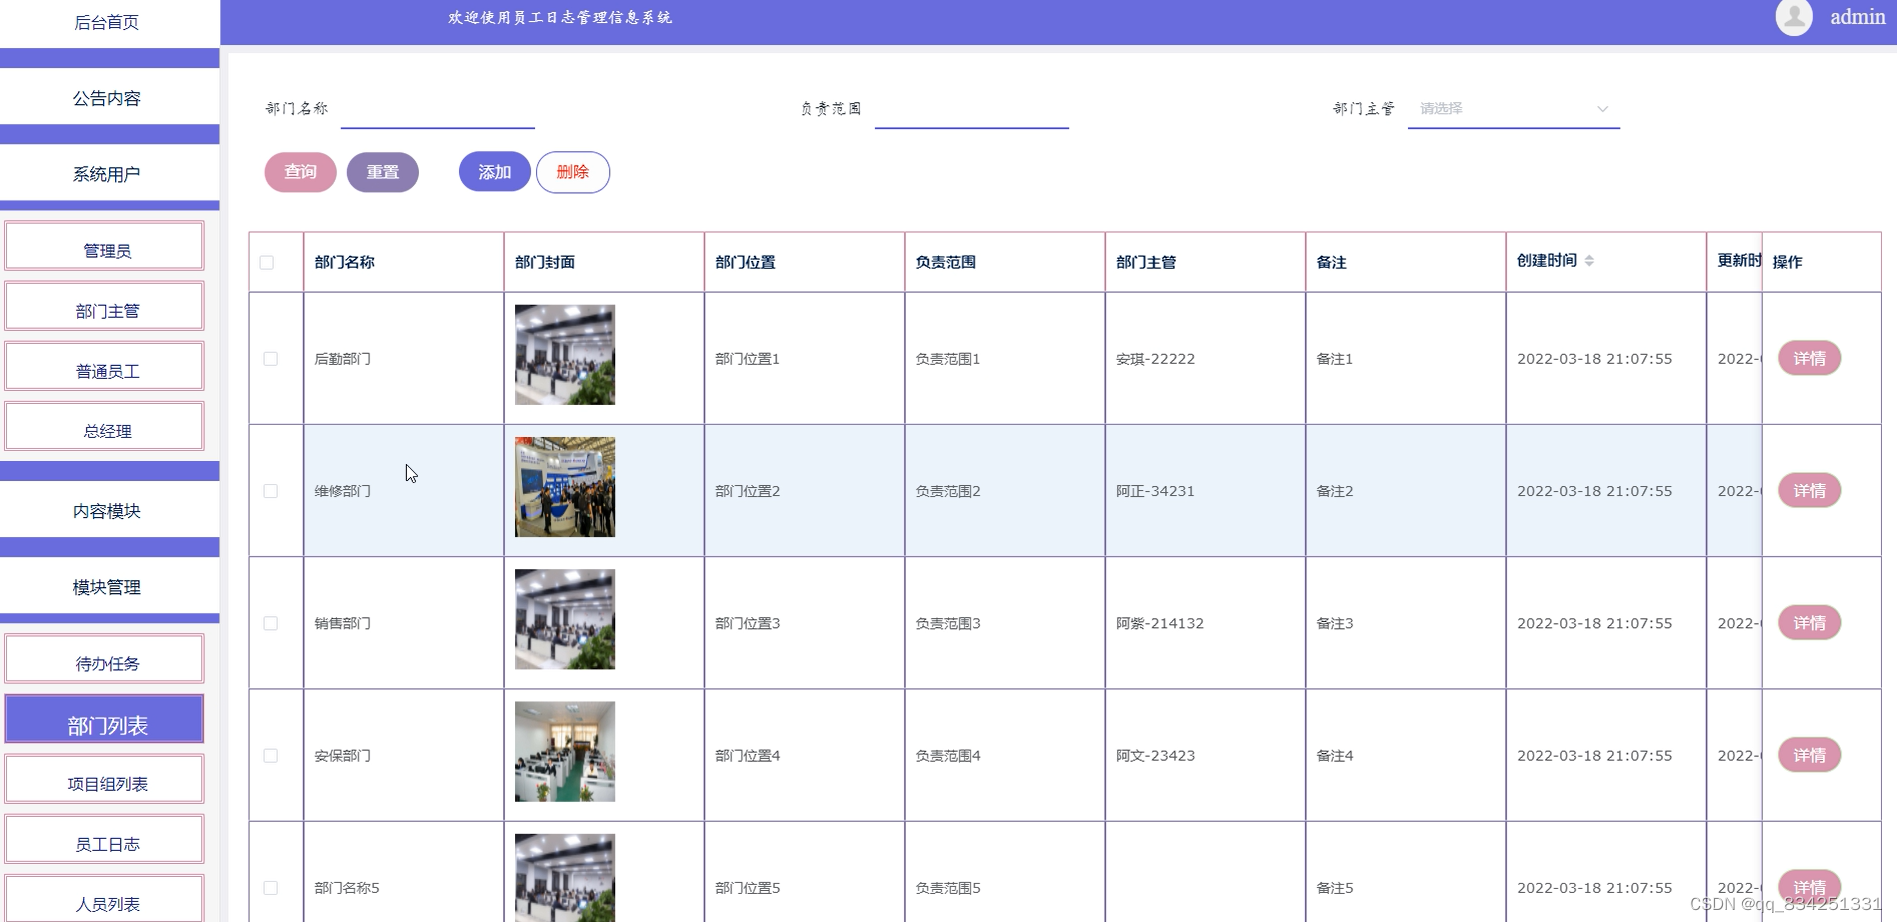The height and width of the screenshot is (922, 1897).
Task: Click the 创建时间 sort arrows icon
Action: coord(1589,261)
